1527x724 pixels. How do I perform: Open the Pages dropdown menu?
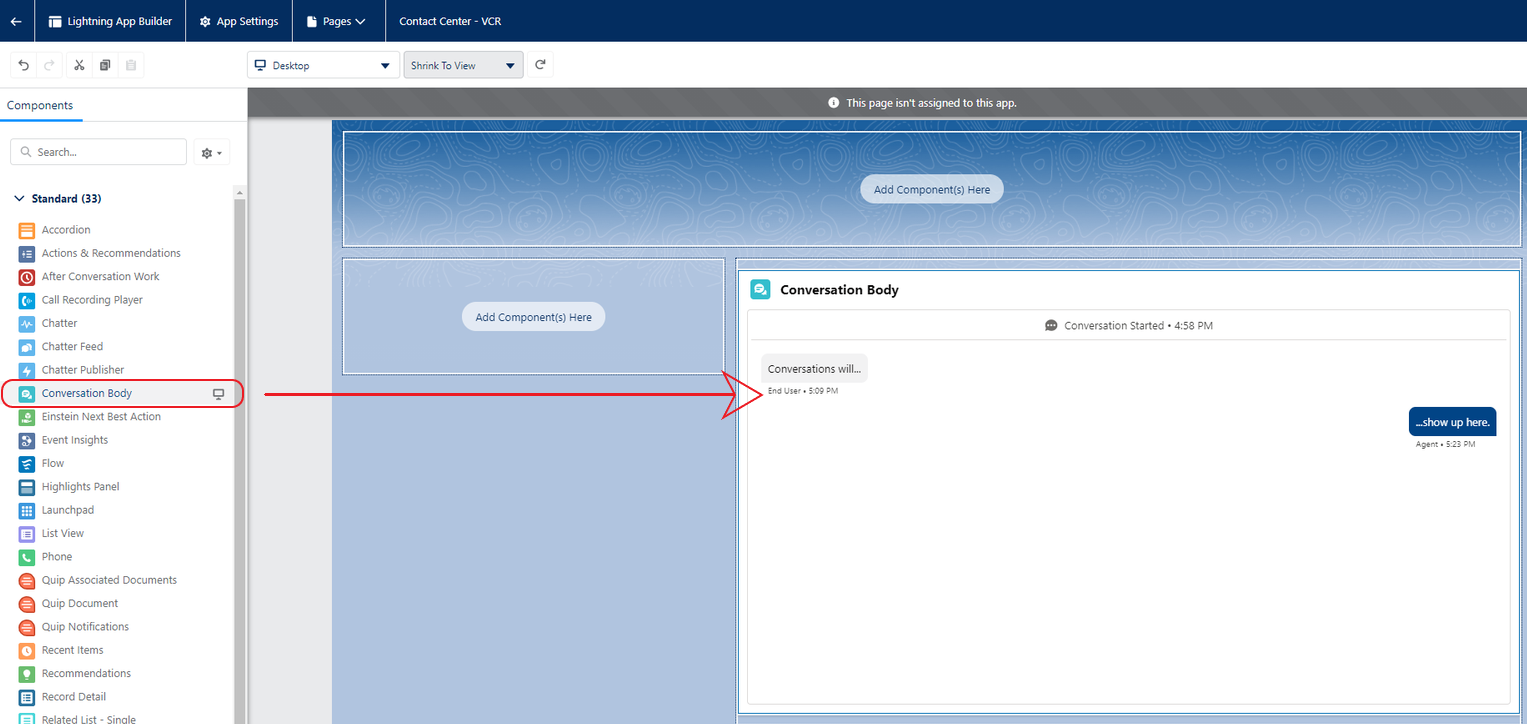pos(336,21)
